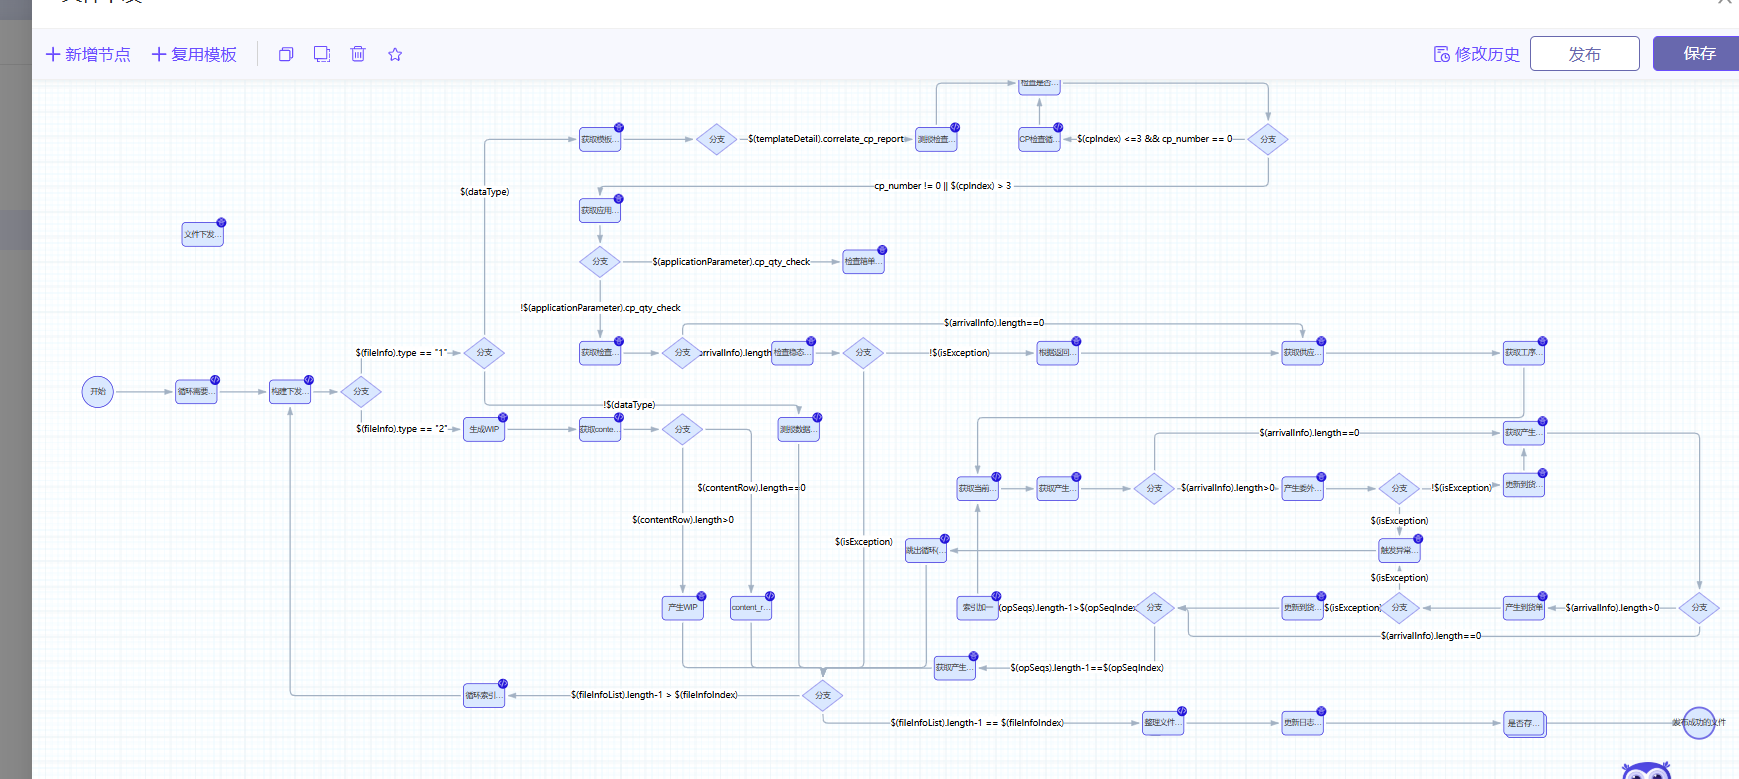The height and width of the screenshot is (779, 1739).
Task: Select the 分支 diamond right of 检查稳态 node
Action: pos(863,353)
